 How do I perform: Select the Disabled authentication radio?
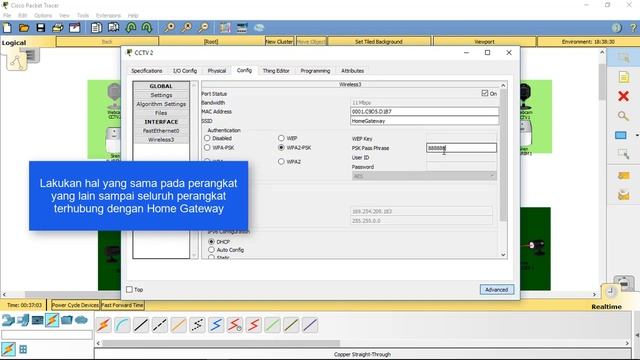pyautogui.click(x=207, y=138)
